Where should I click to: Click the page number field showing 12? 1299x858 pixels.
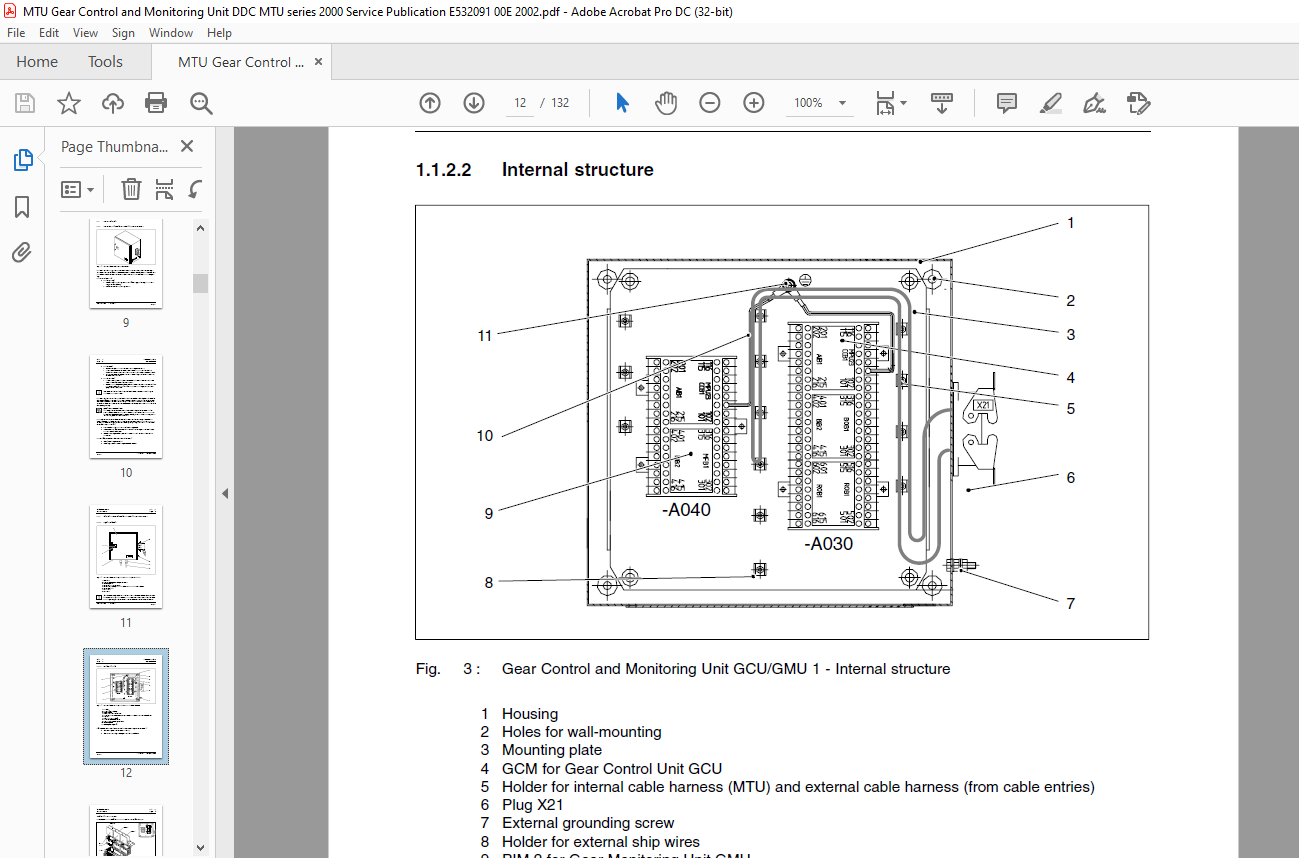(x=520, y=103)
